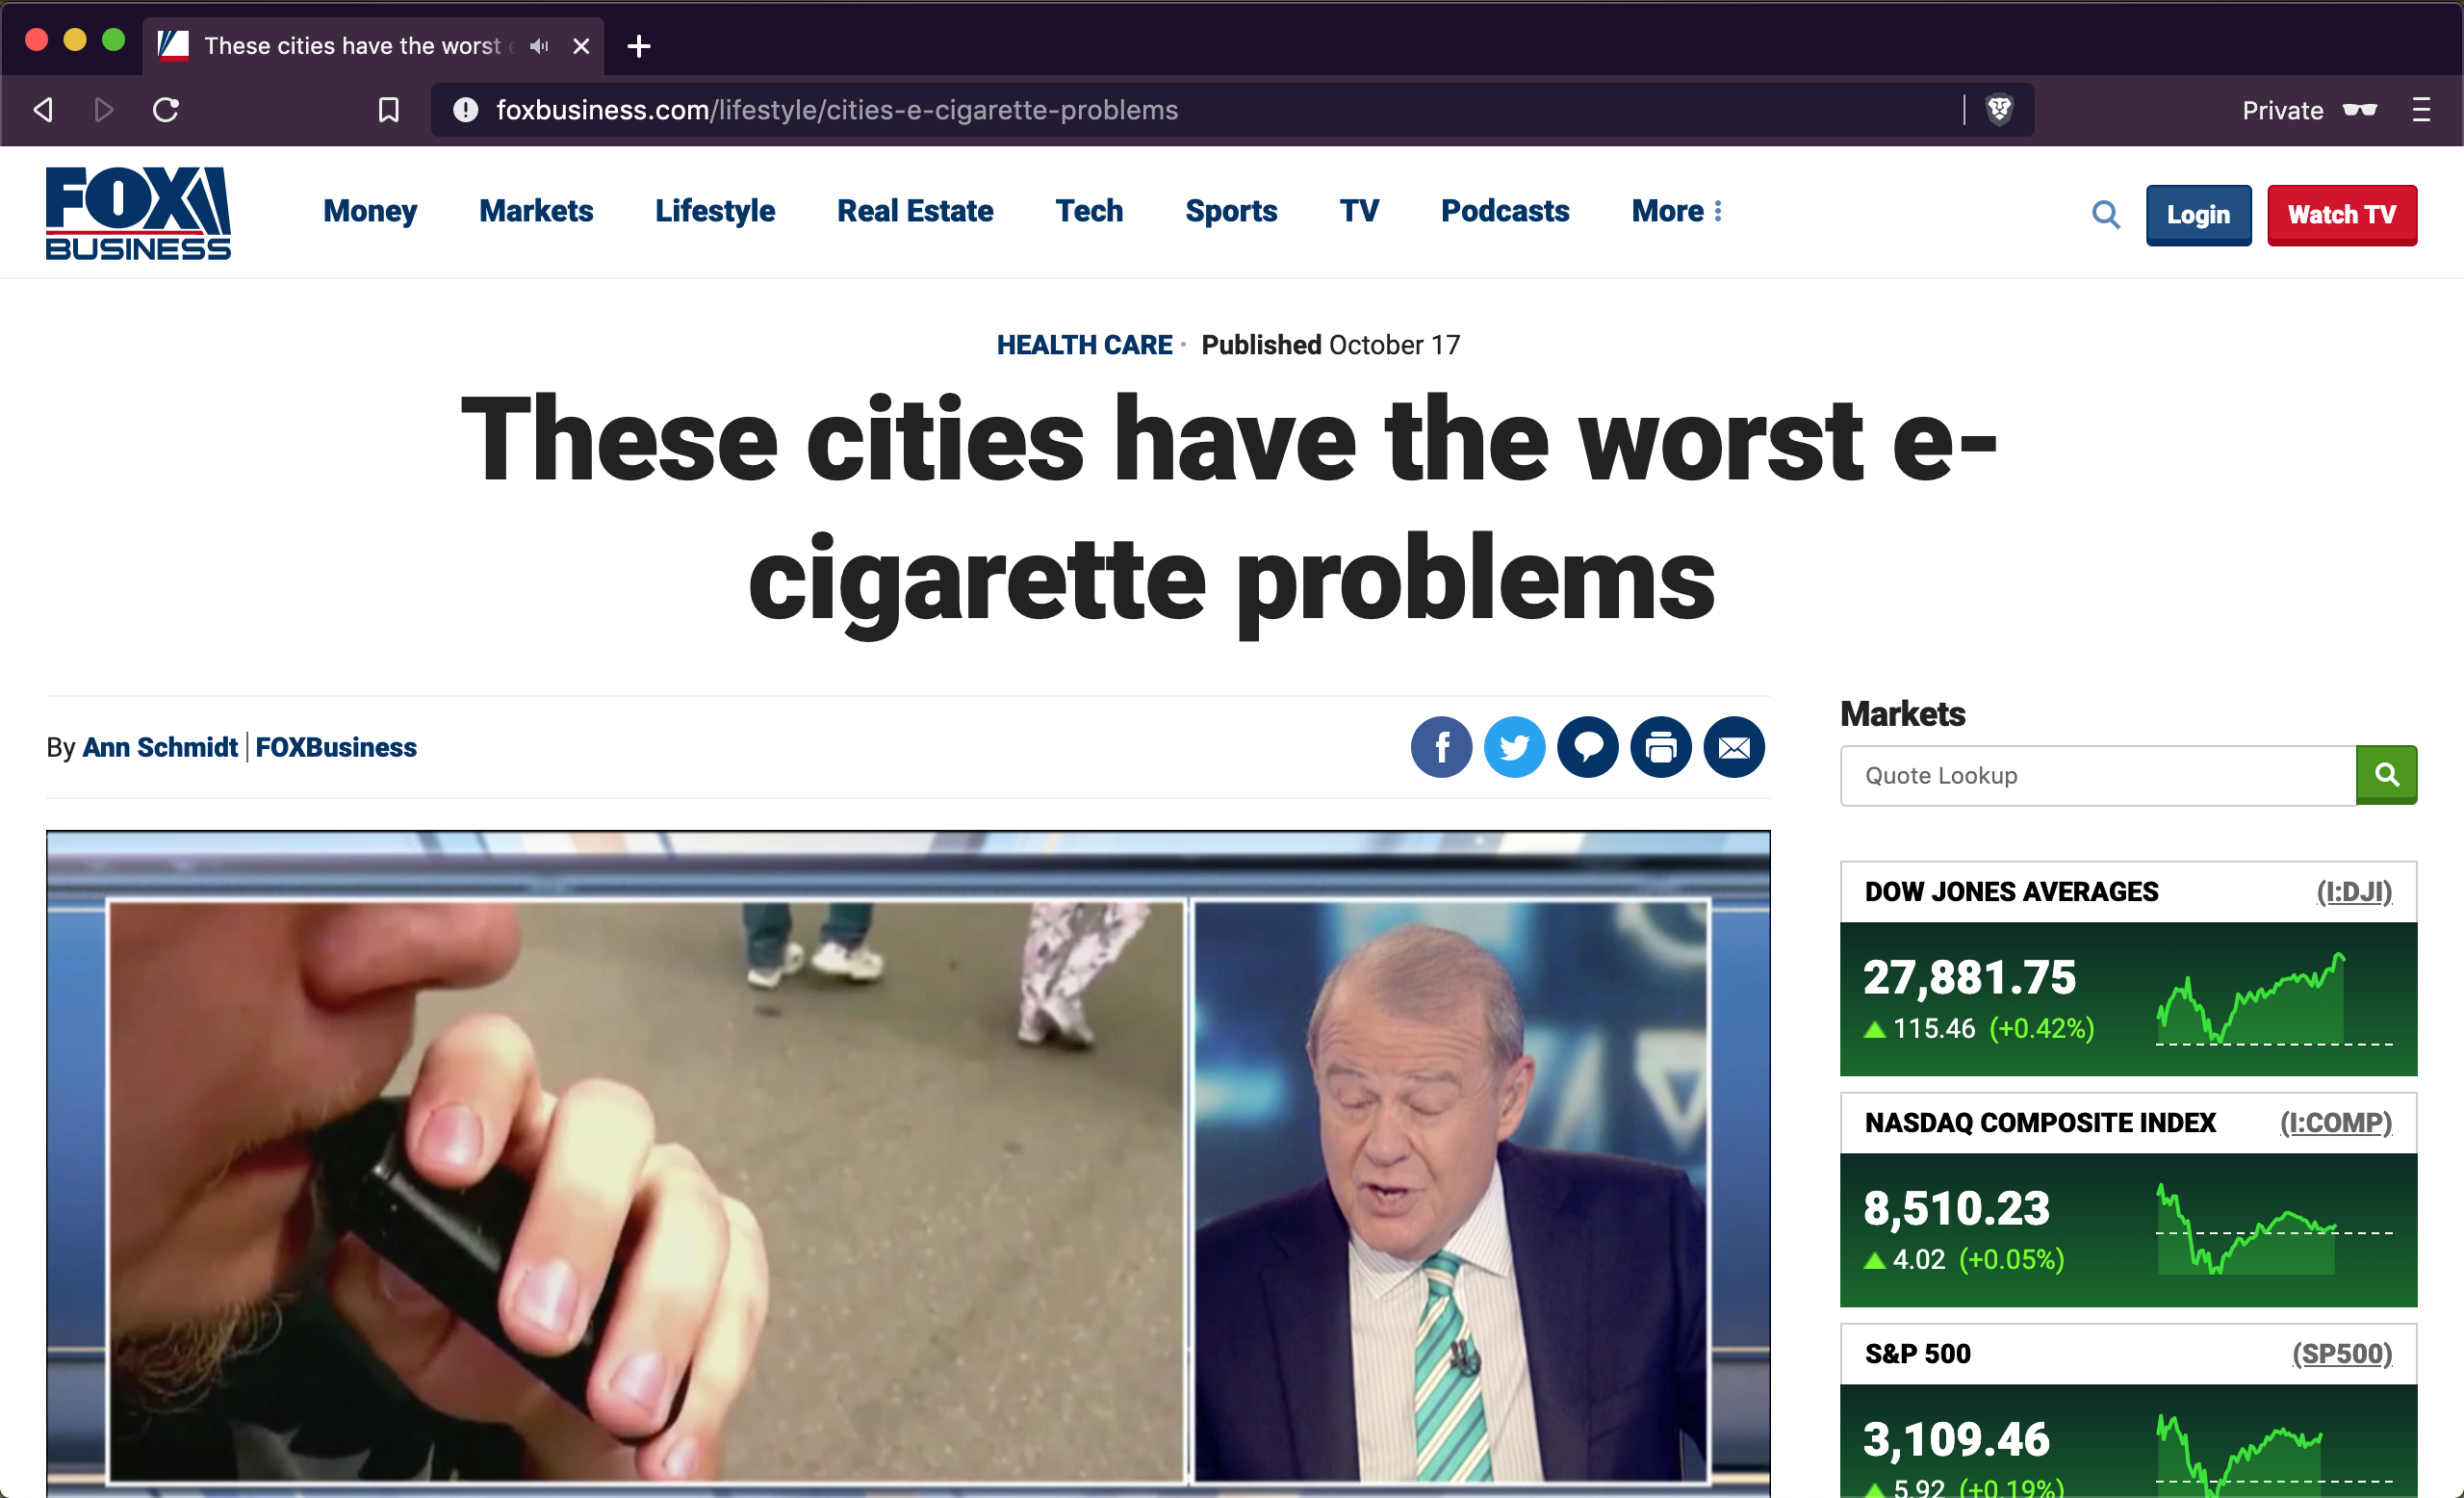2464x1498 pixels.
Task: Share the article on Twitter
Action: pyautogui.click(x=1514, y=747)
